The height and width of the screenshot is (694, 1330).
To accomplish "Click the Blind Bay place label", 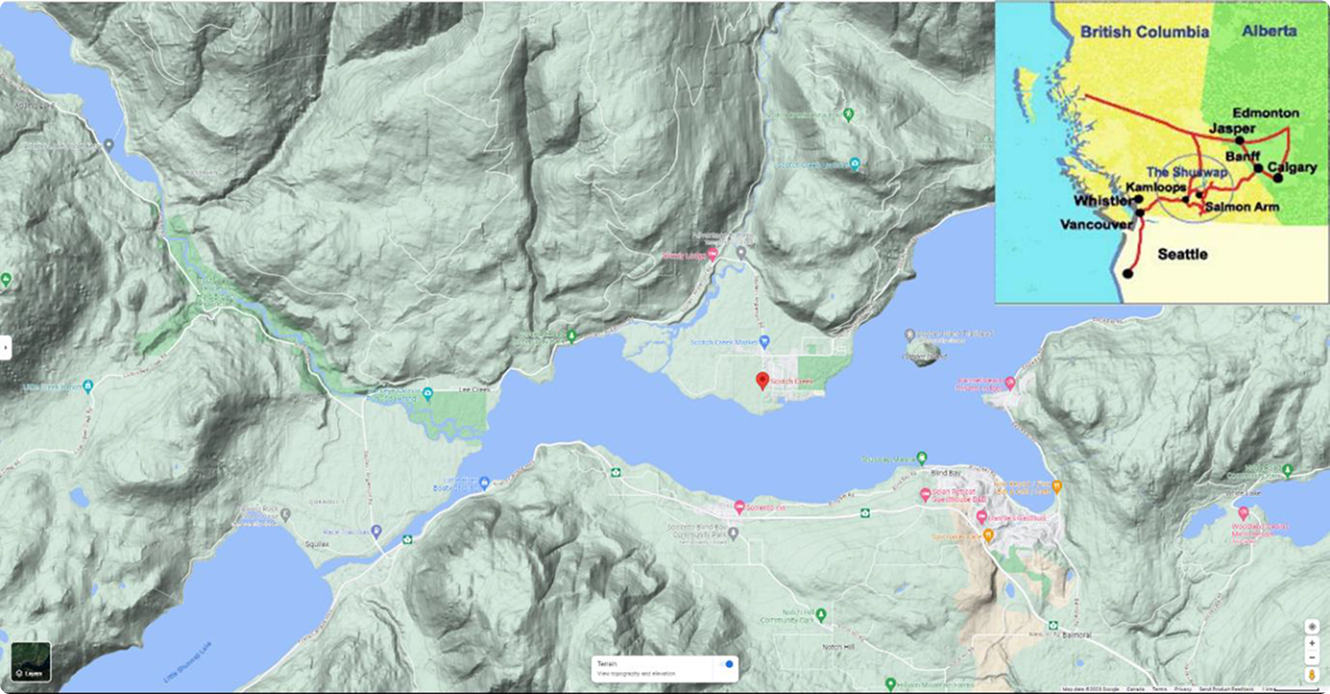I will pyautogui.click(x=945, y=473).
